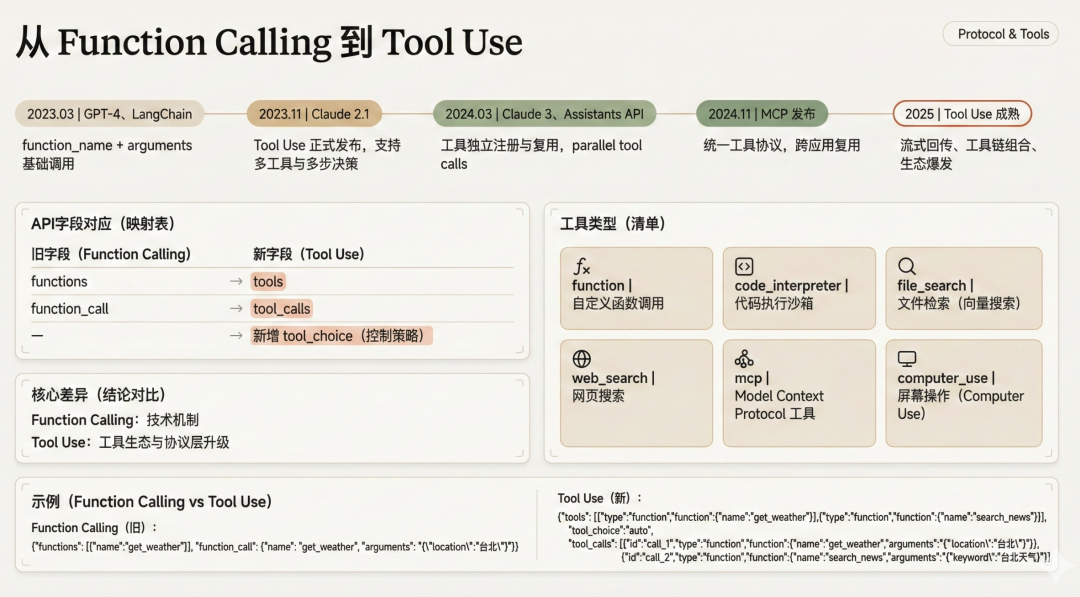1080x597 pixels.
Task: Click the call_2 search_news JSON line
Action: [835, 557]
